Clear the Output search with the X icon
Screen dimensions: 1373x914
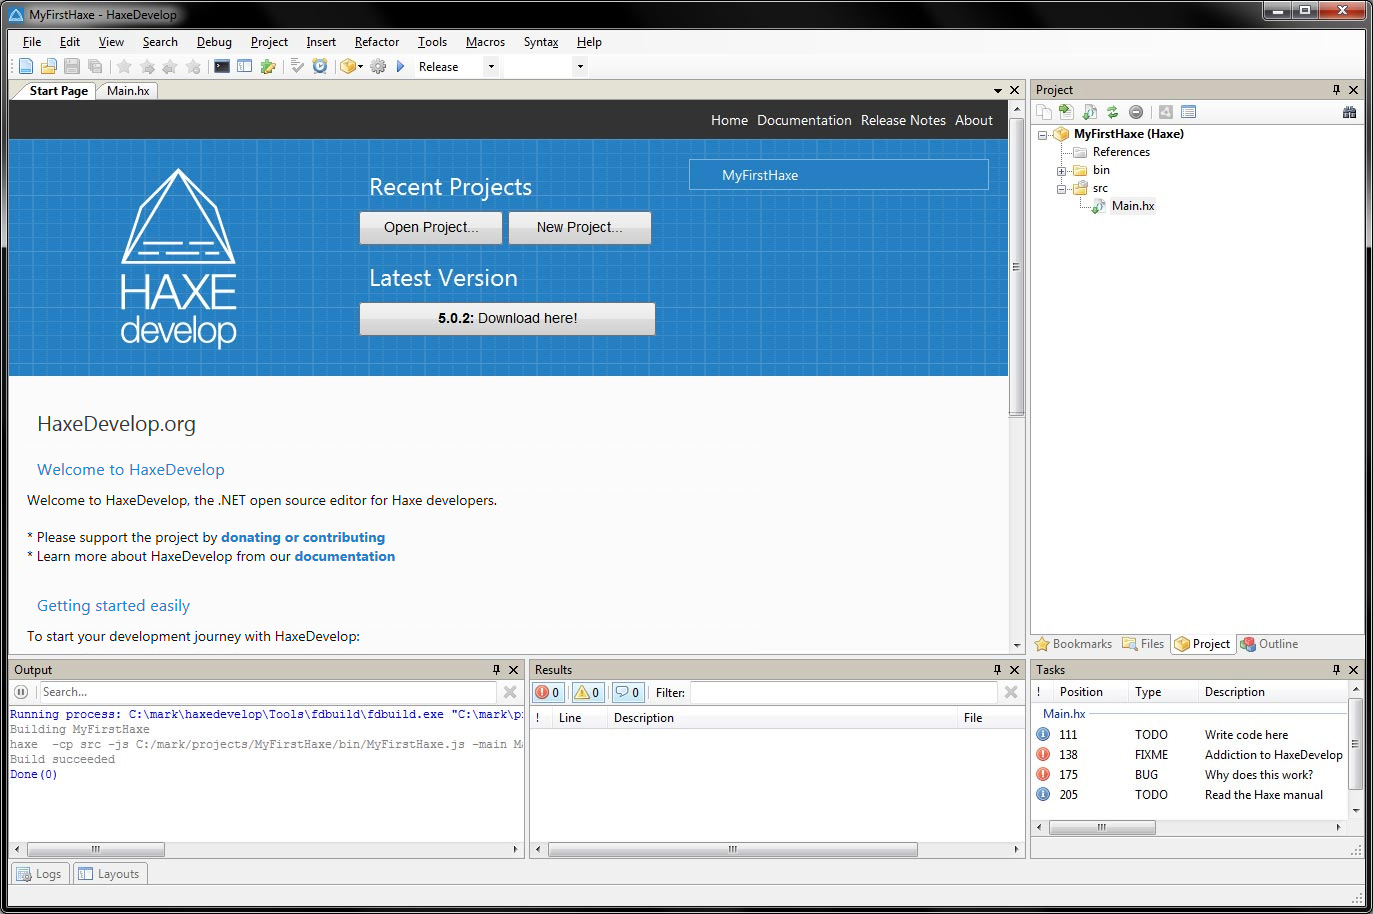coord(510,692)
